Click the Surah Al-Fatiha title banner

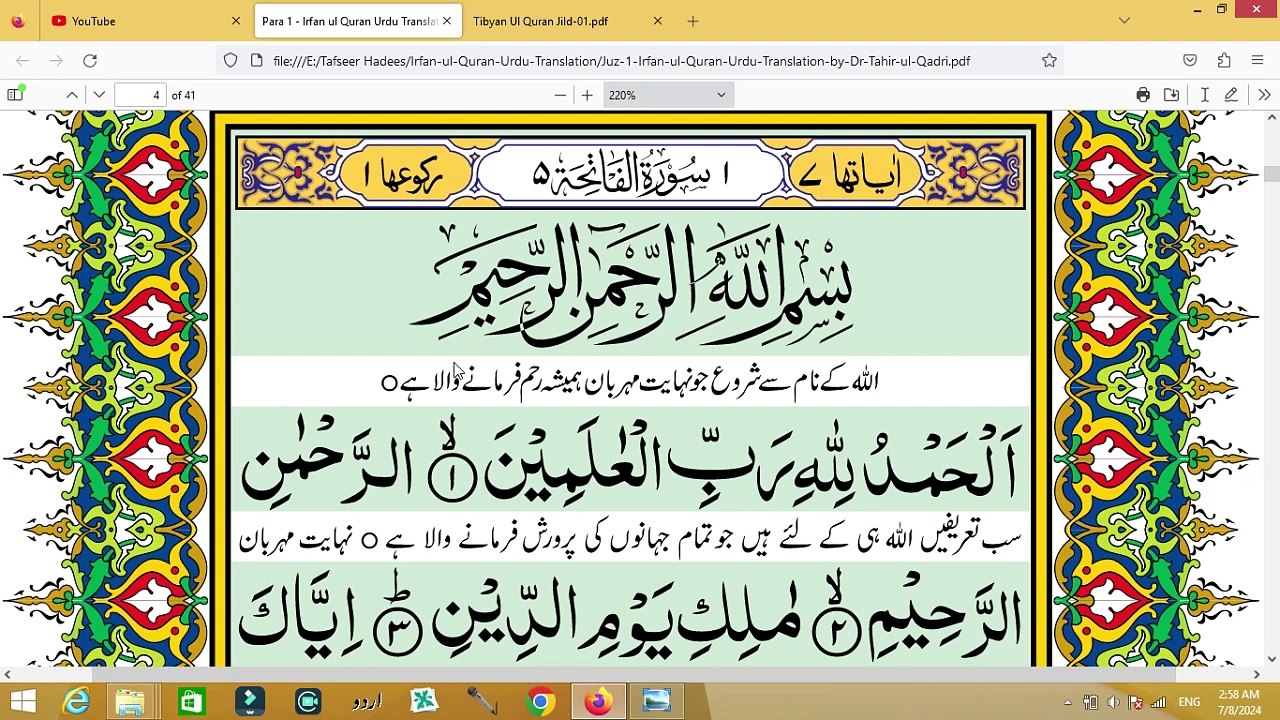click(x=630, y=174)
